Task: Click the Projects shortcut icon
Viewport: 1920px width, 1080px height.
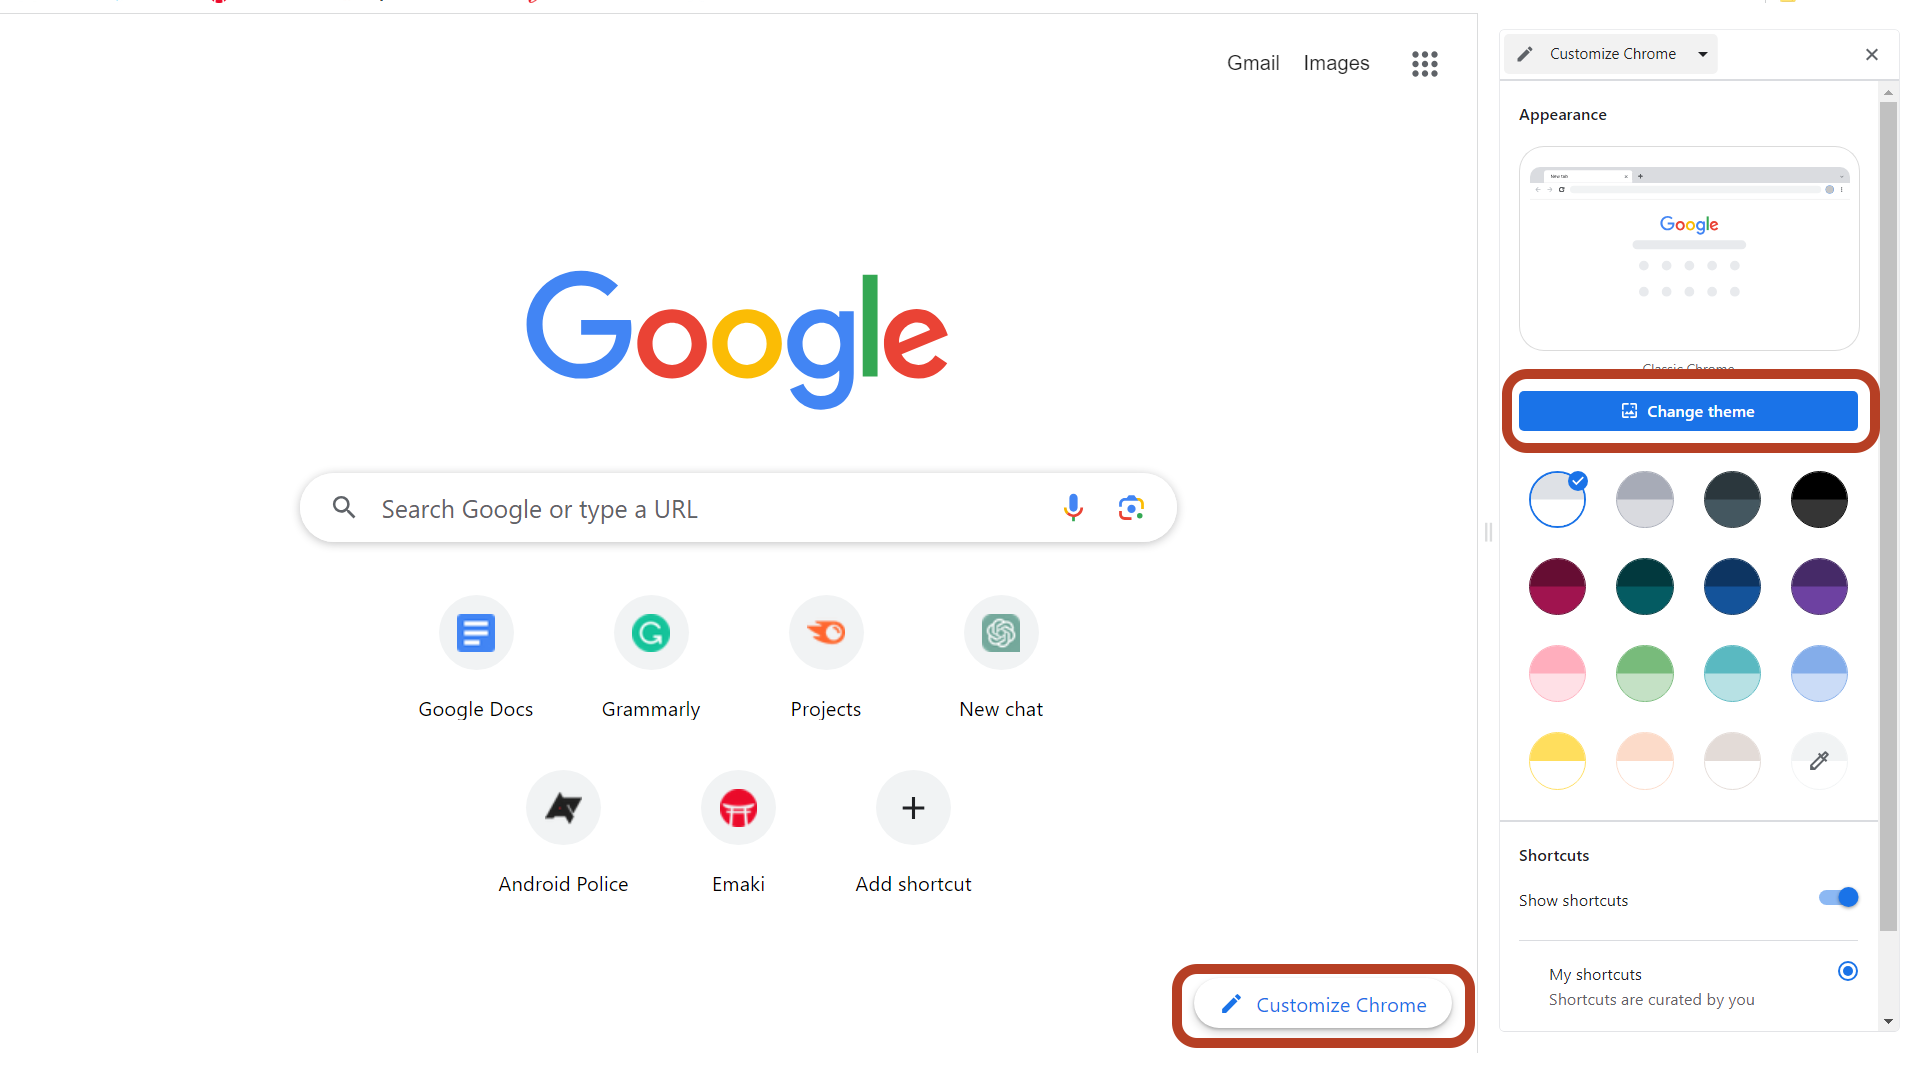Action: [824, 632]
